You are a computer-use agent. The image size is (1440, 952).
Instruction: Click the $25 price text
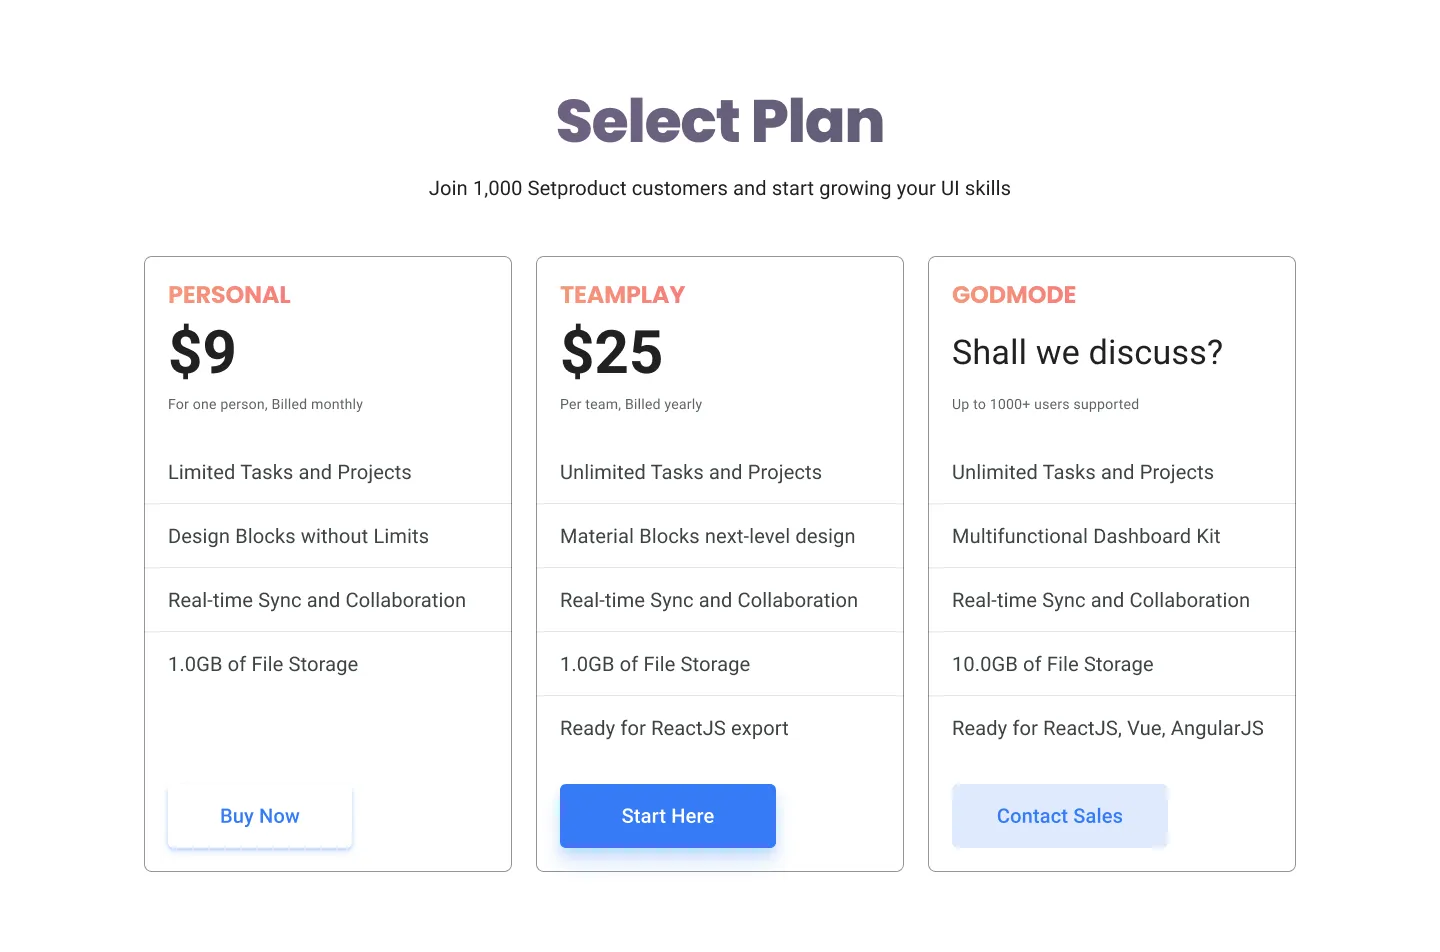point(611,352)
